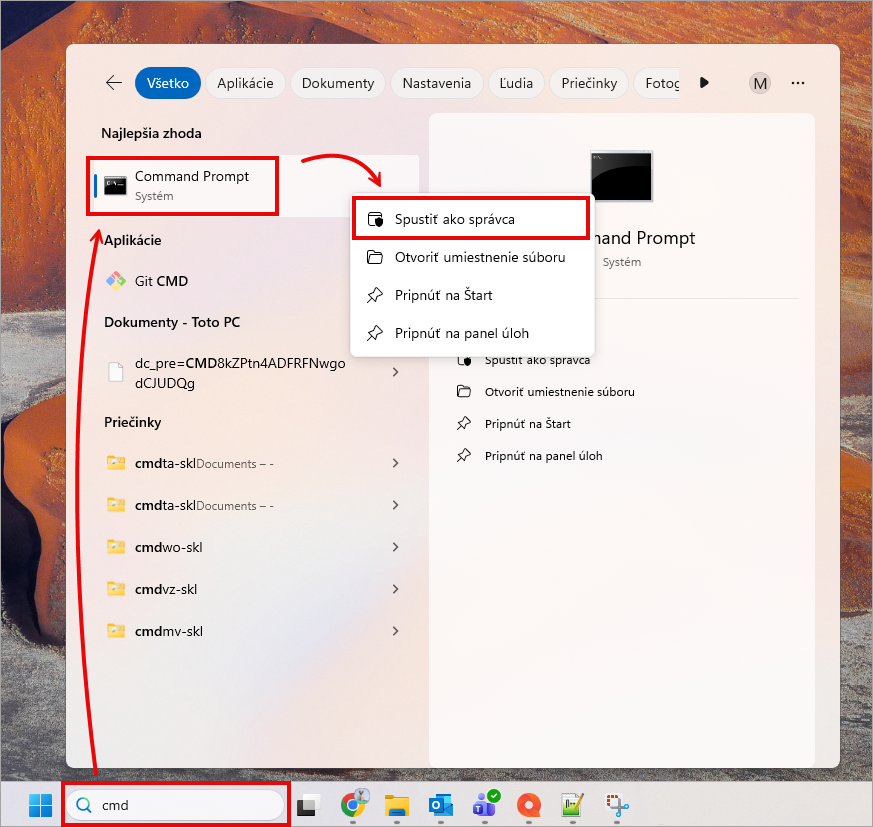The image size is (873, 827).
Task: Switch to the Nastavenia filter tab
Action: [x=436, y=83]
